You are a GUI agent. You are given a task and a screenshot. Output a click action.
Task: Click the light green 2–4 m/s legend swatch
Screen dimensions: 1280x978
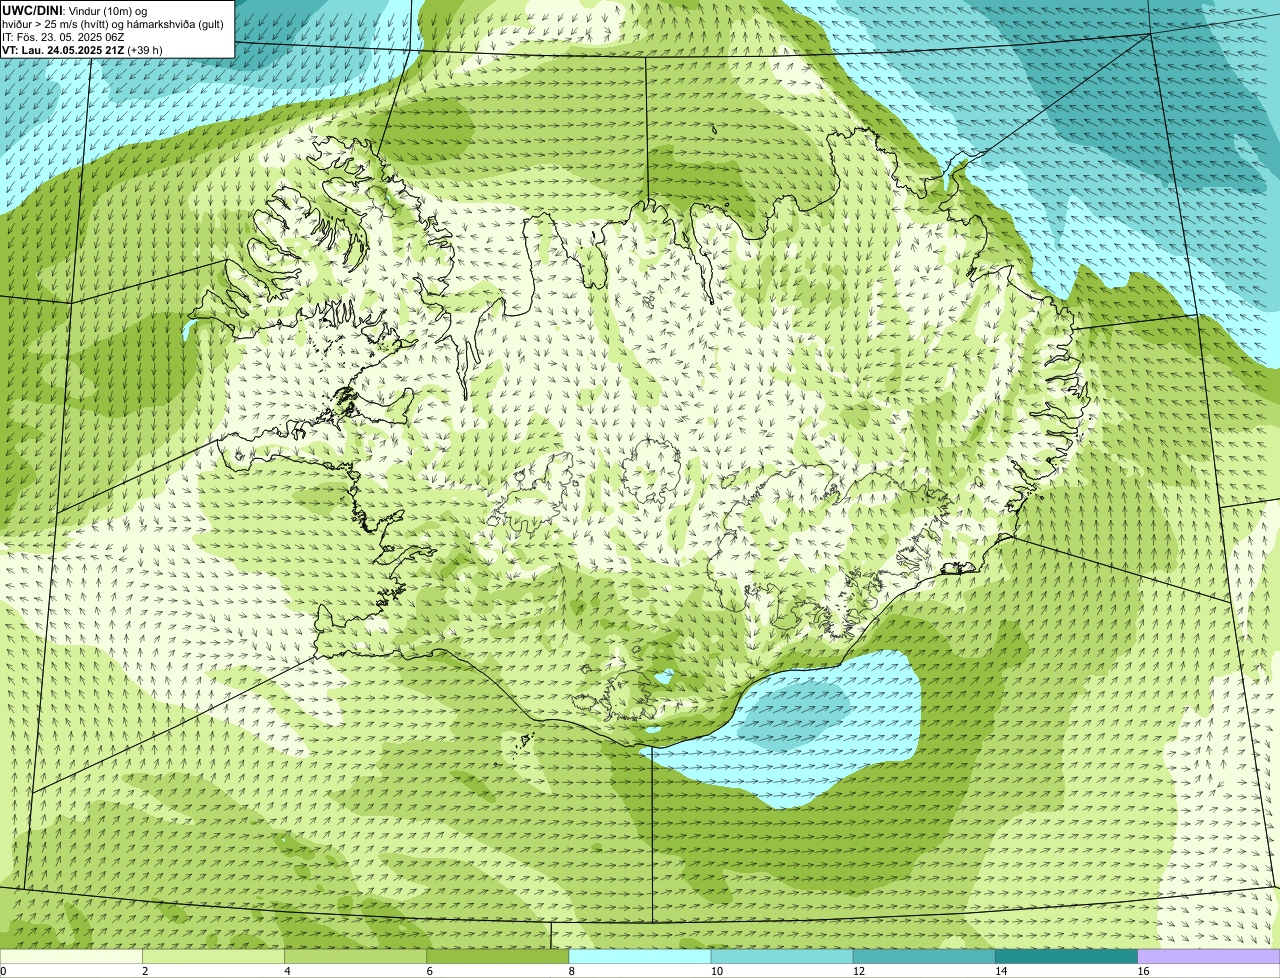click(x=213, y=956)
